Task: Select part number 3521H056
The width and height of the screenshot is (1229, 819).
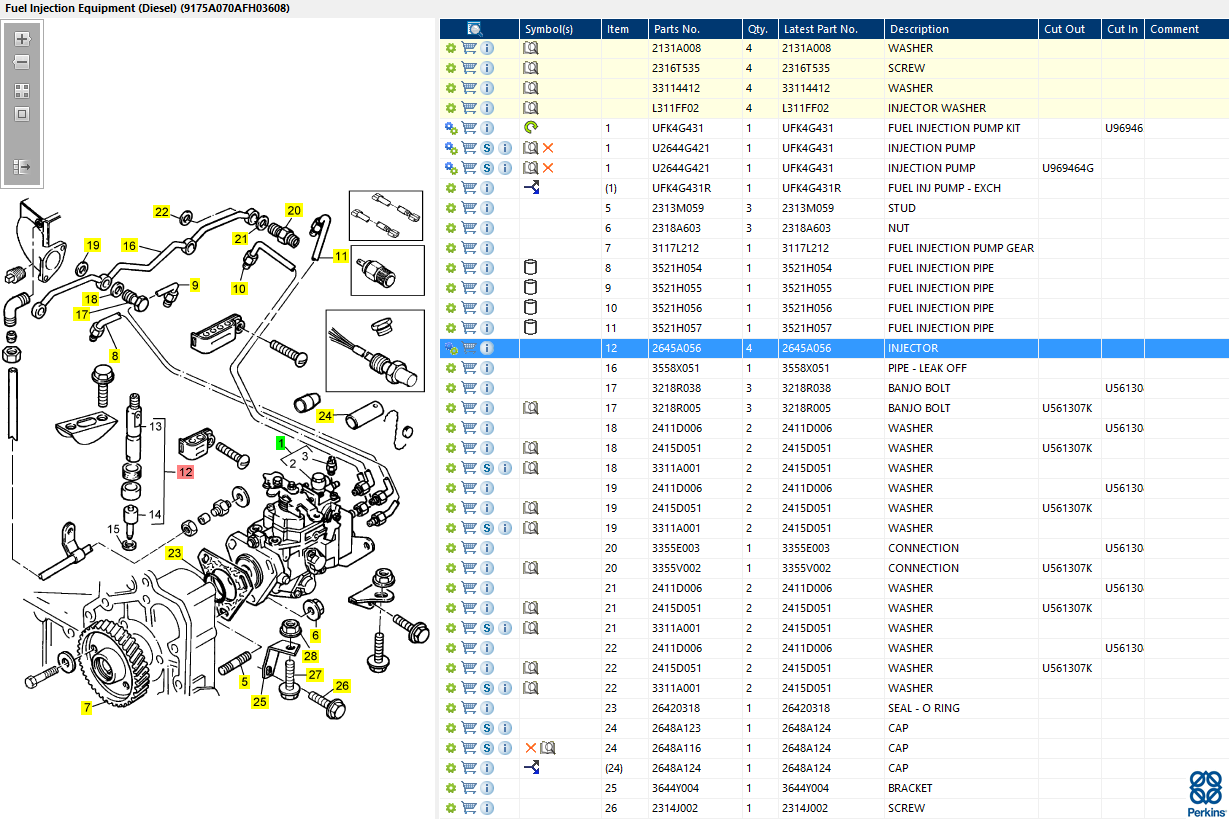Action: [676, 308]
